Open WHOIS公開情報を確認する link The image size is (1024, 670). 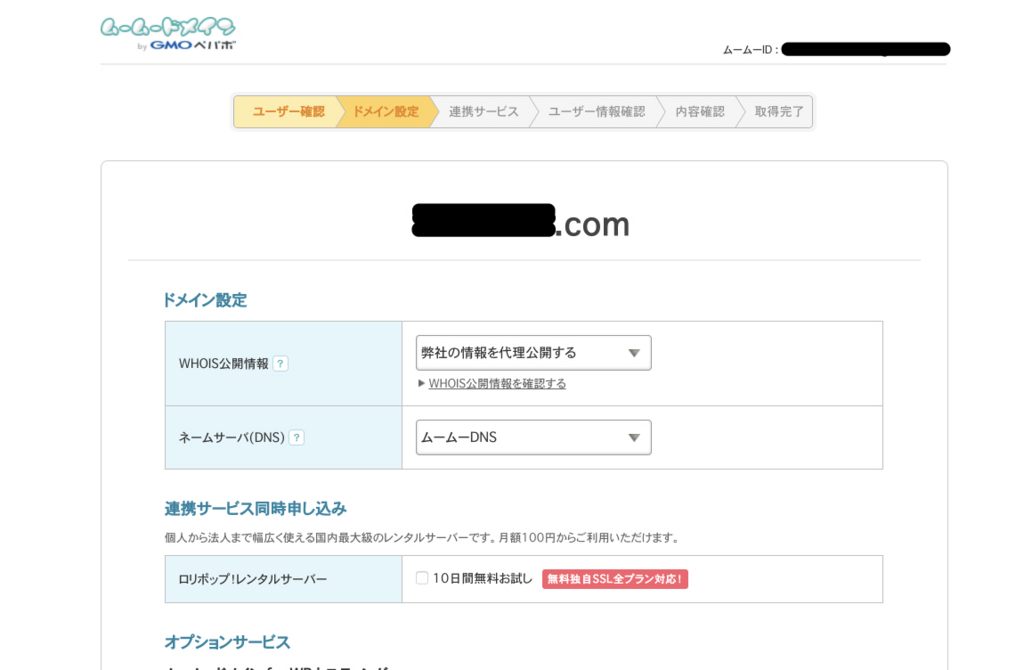497,384
